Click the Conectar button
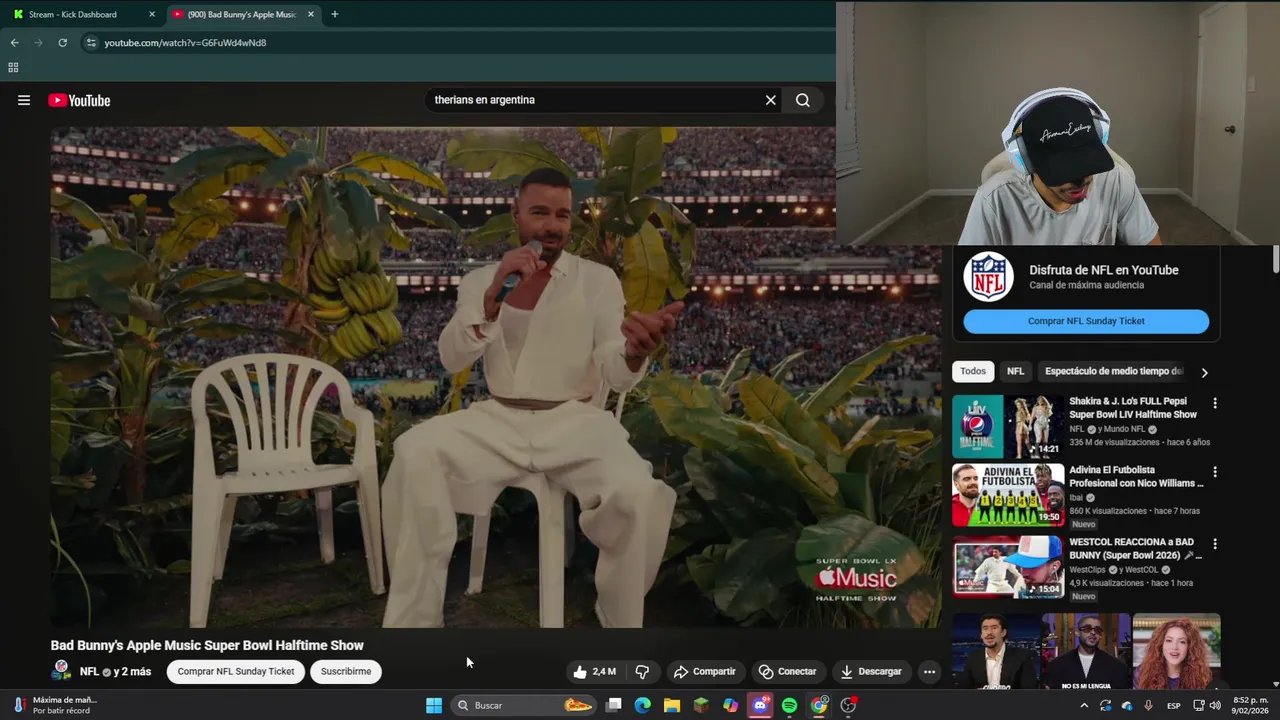 pyautogui.click(x=787, y=672)
